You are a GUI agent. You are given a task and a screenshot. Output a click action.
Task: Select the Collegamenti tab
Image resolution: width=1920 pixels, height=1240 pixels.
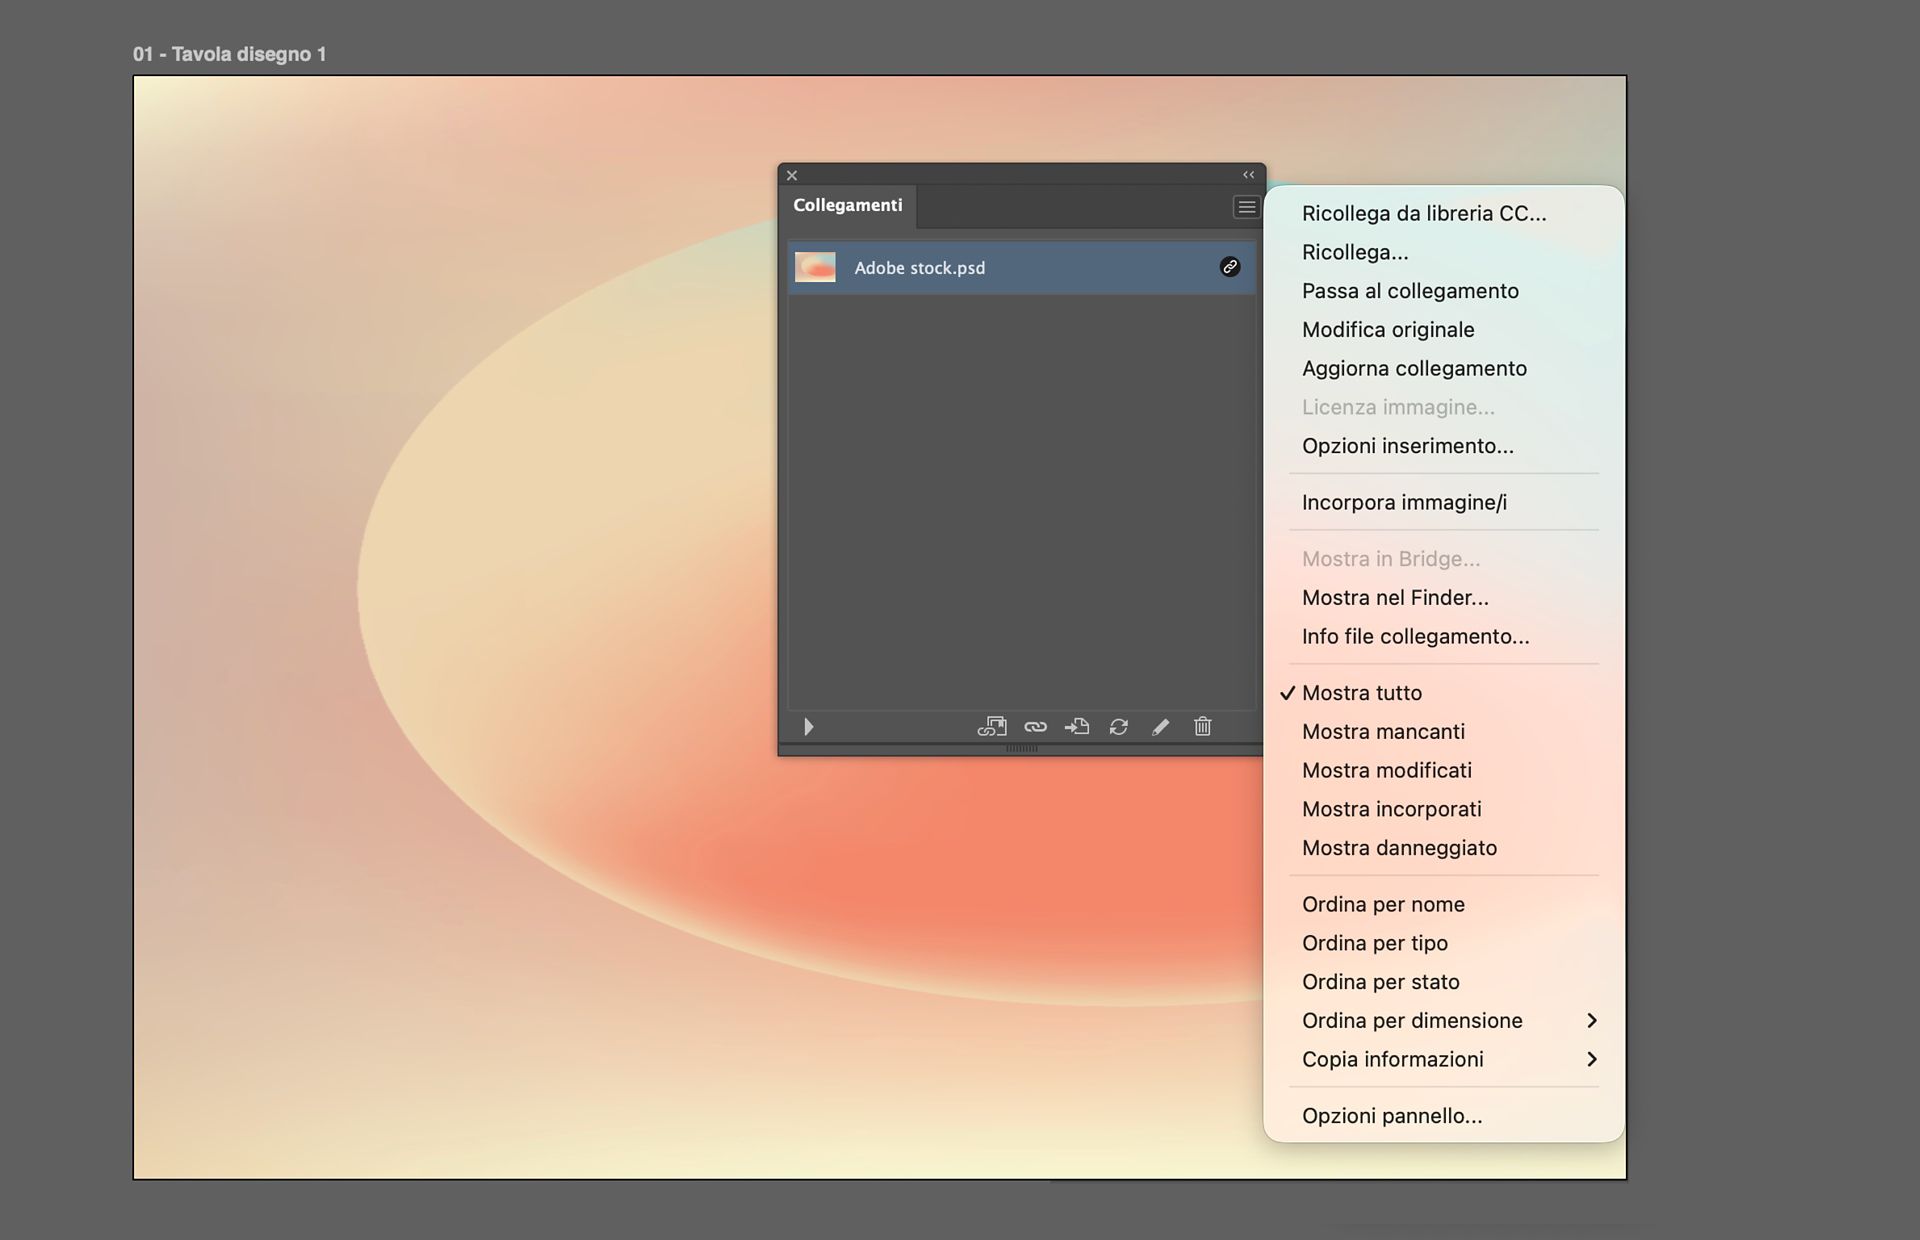point(848,205)
